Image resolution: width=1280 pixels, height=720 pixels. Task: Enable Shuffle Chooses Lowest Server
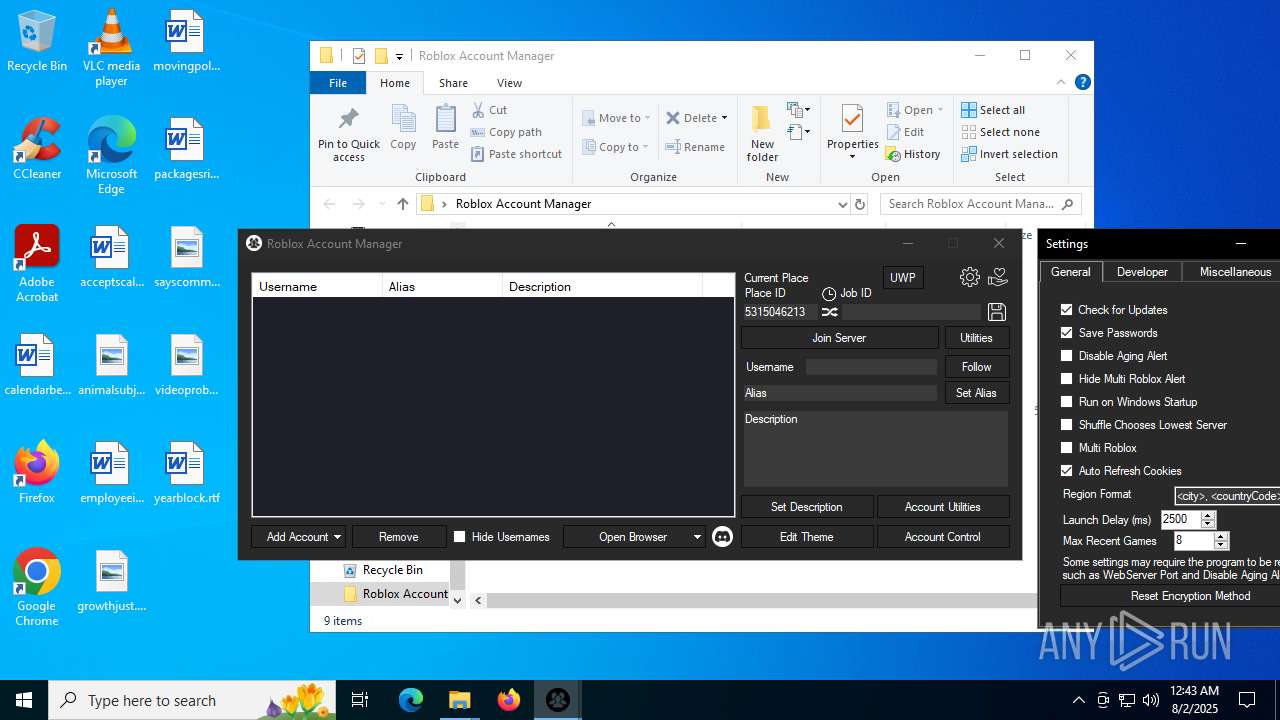[x=1066, y=425]
